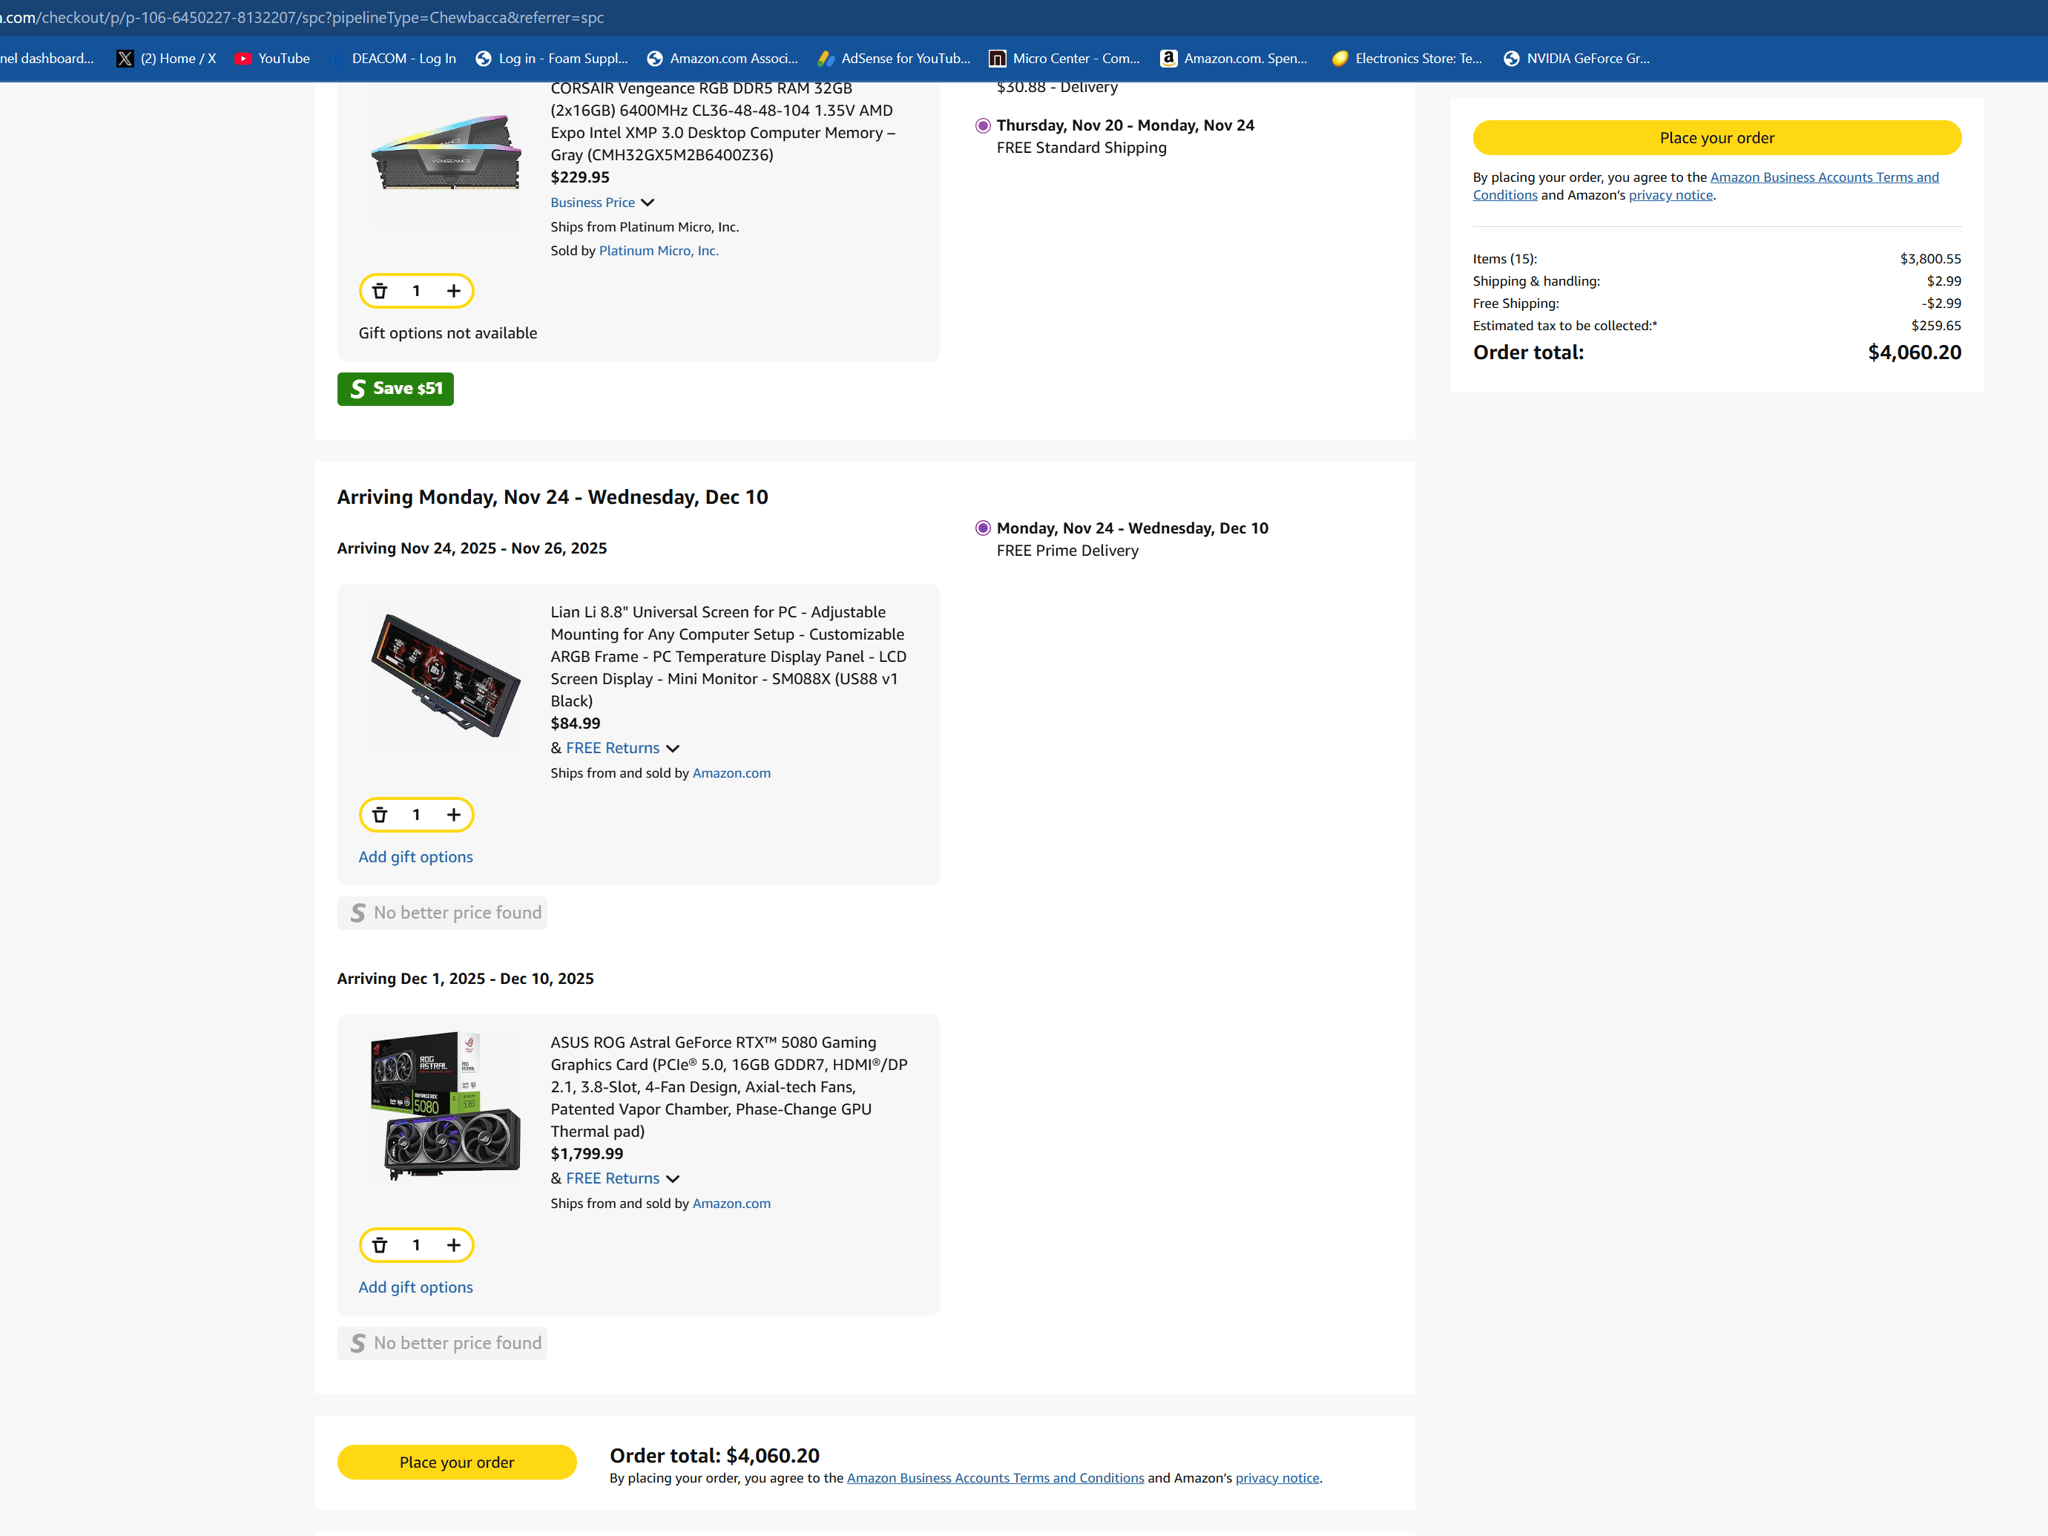Open the X Home bookmark
Screen dimensions: 2048x1536
(x=166, y=58)
